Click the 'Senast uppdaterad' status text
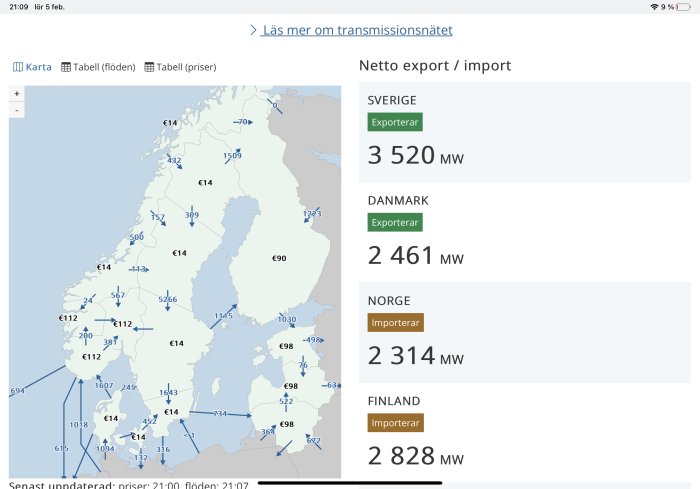 click(x=129, y=485)
